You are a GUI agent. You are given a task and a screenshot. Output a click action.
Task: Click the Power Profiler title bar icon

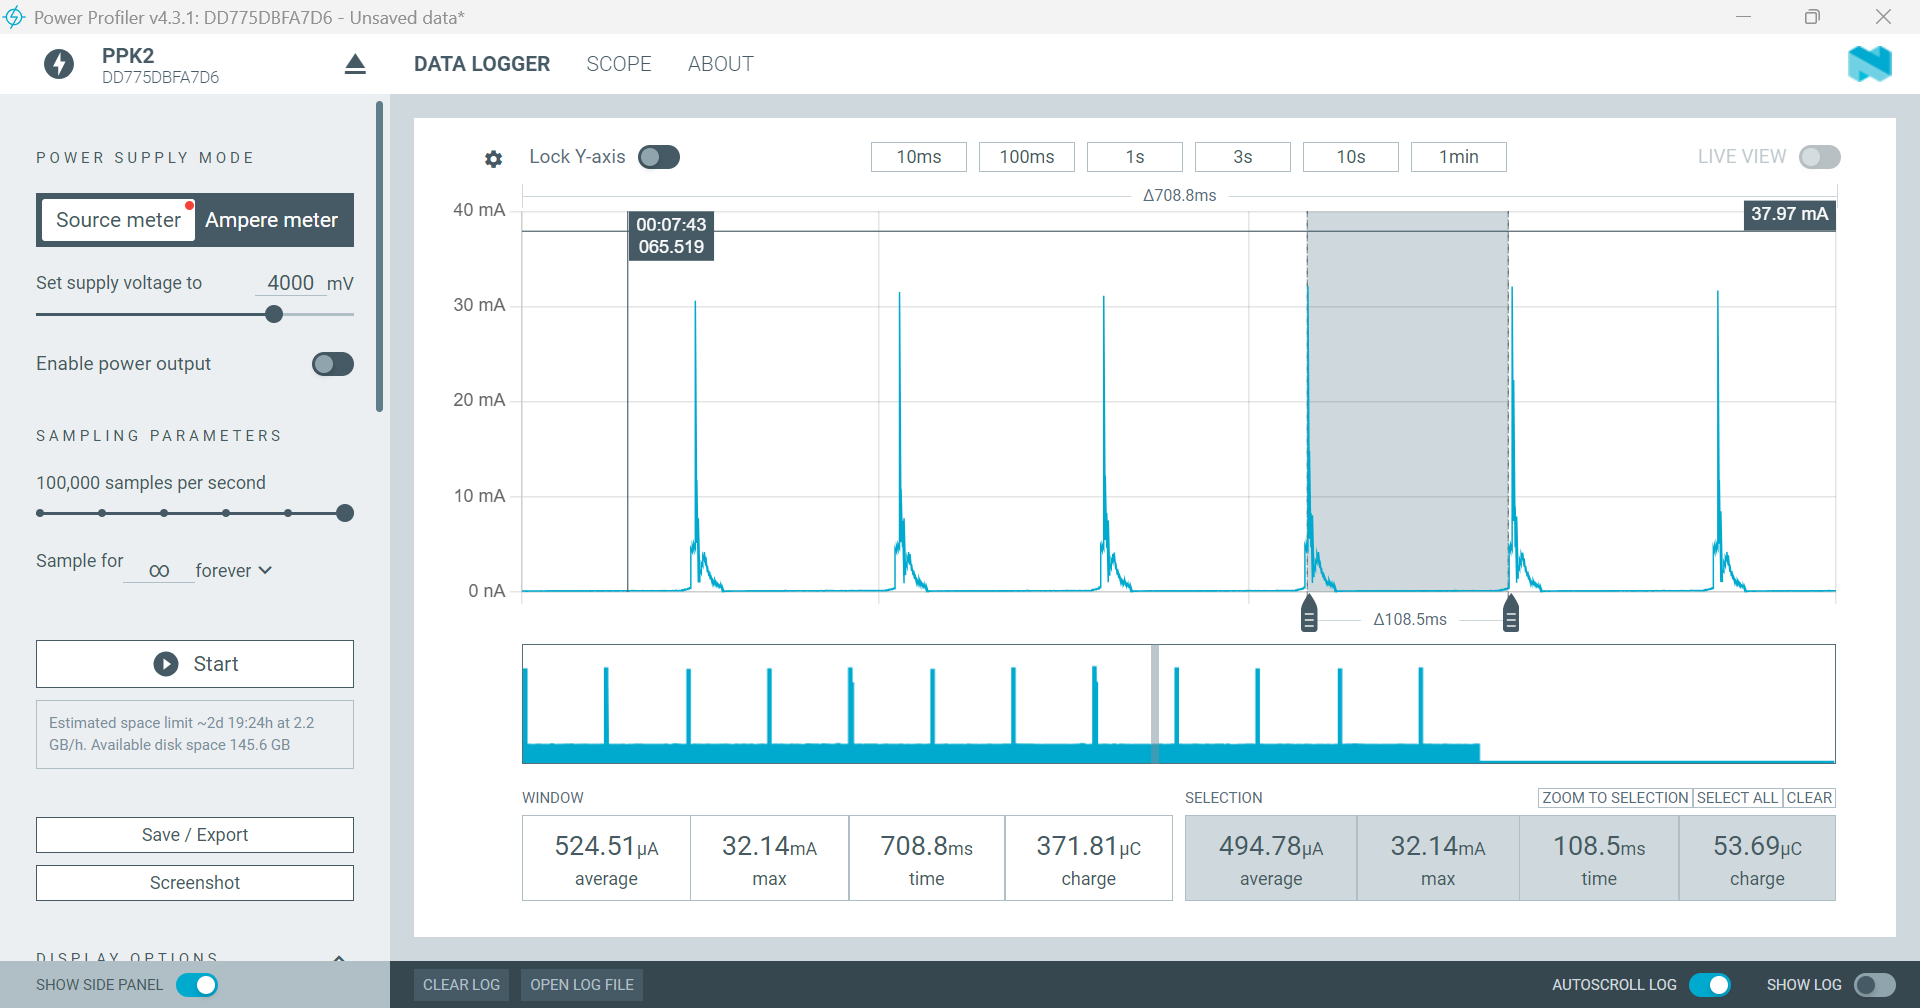pos(14,17)
